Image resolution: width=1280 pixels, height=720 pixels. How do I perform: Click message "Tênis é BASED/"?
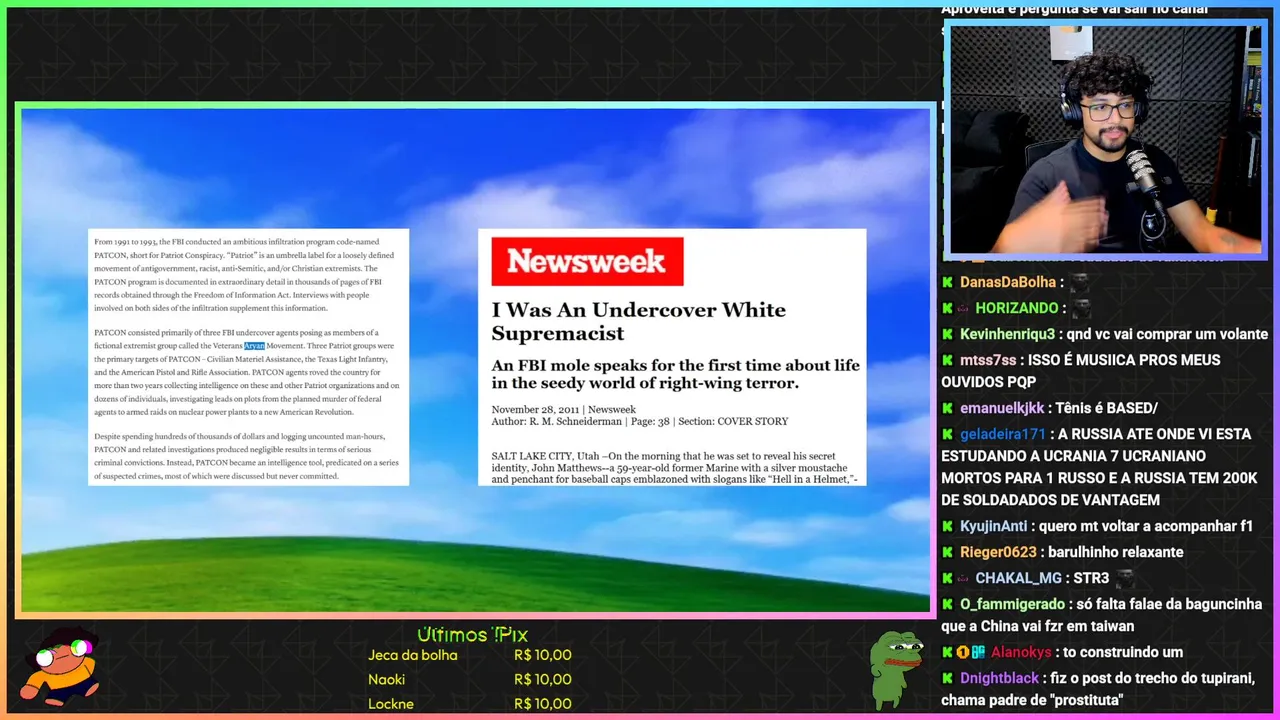click(1107, 408)
